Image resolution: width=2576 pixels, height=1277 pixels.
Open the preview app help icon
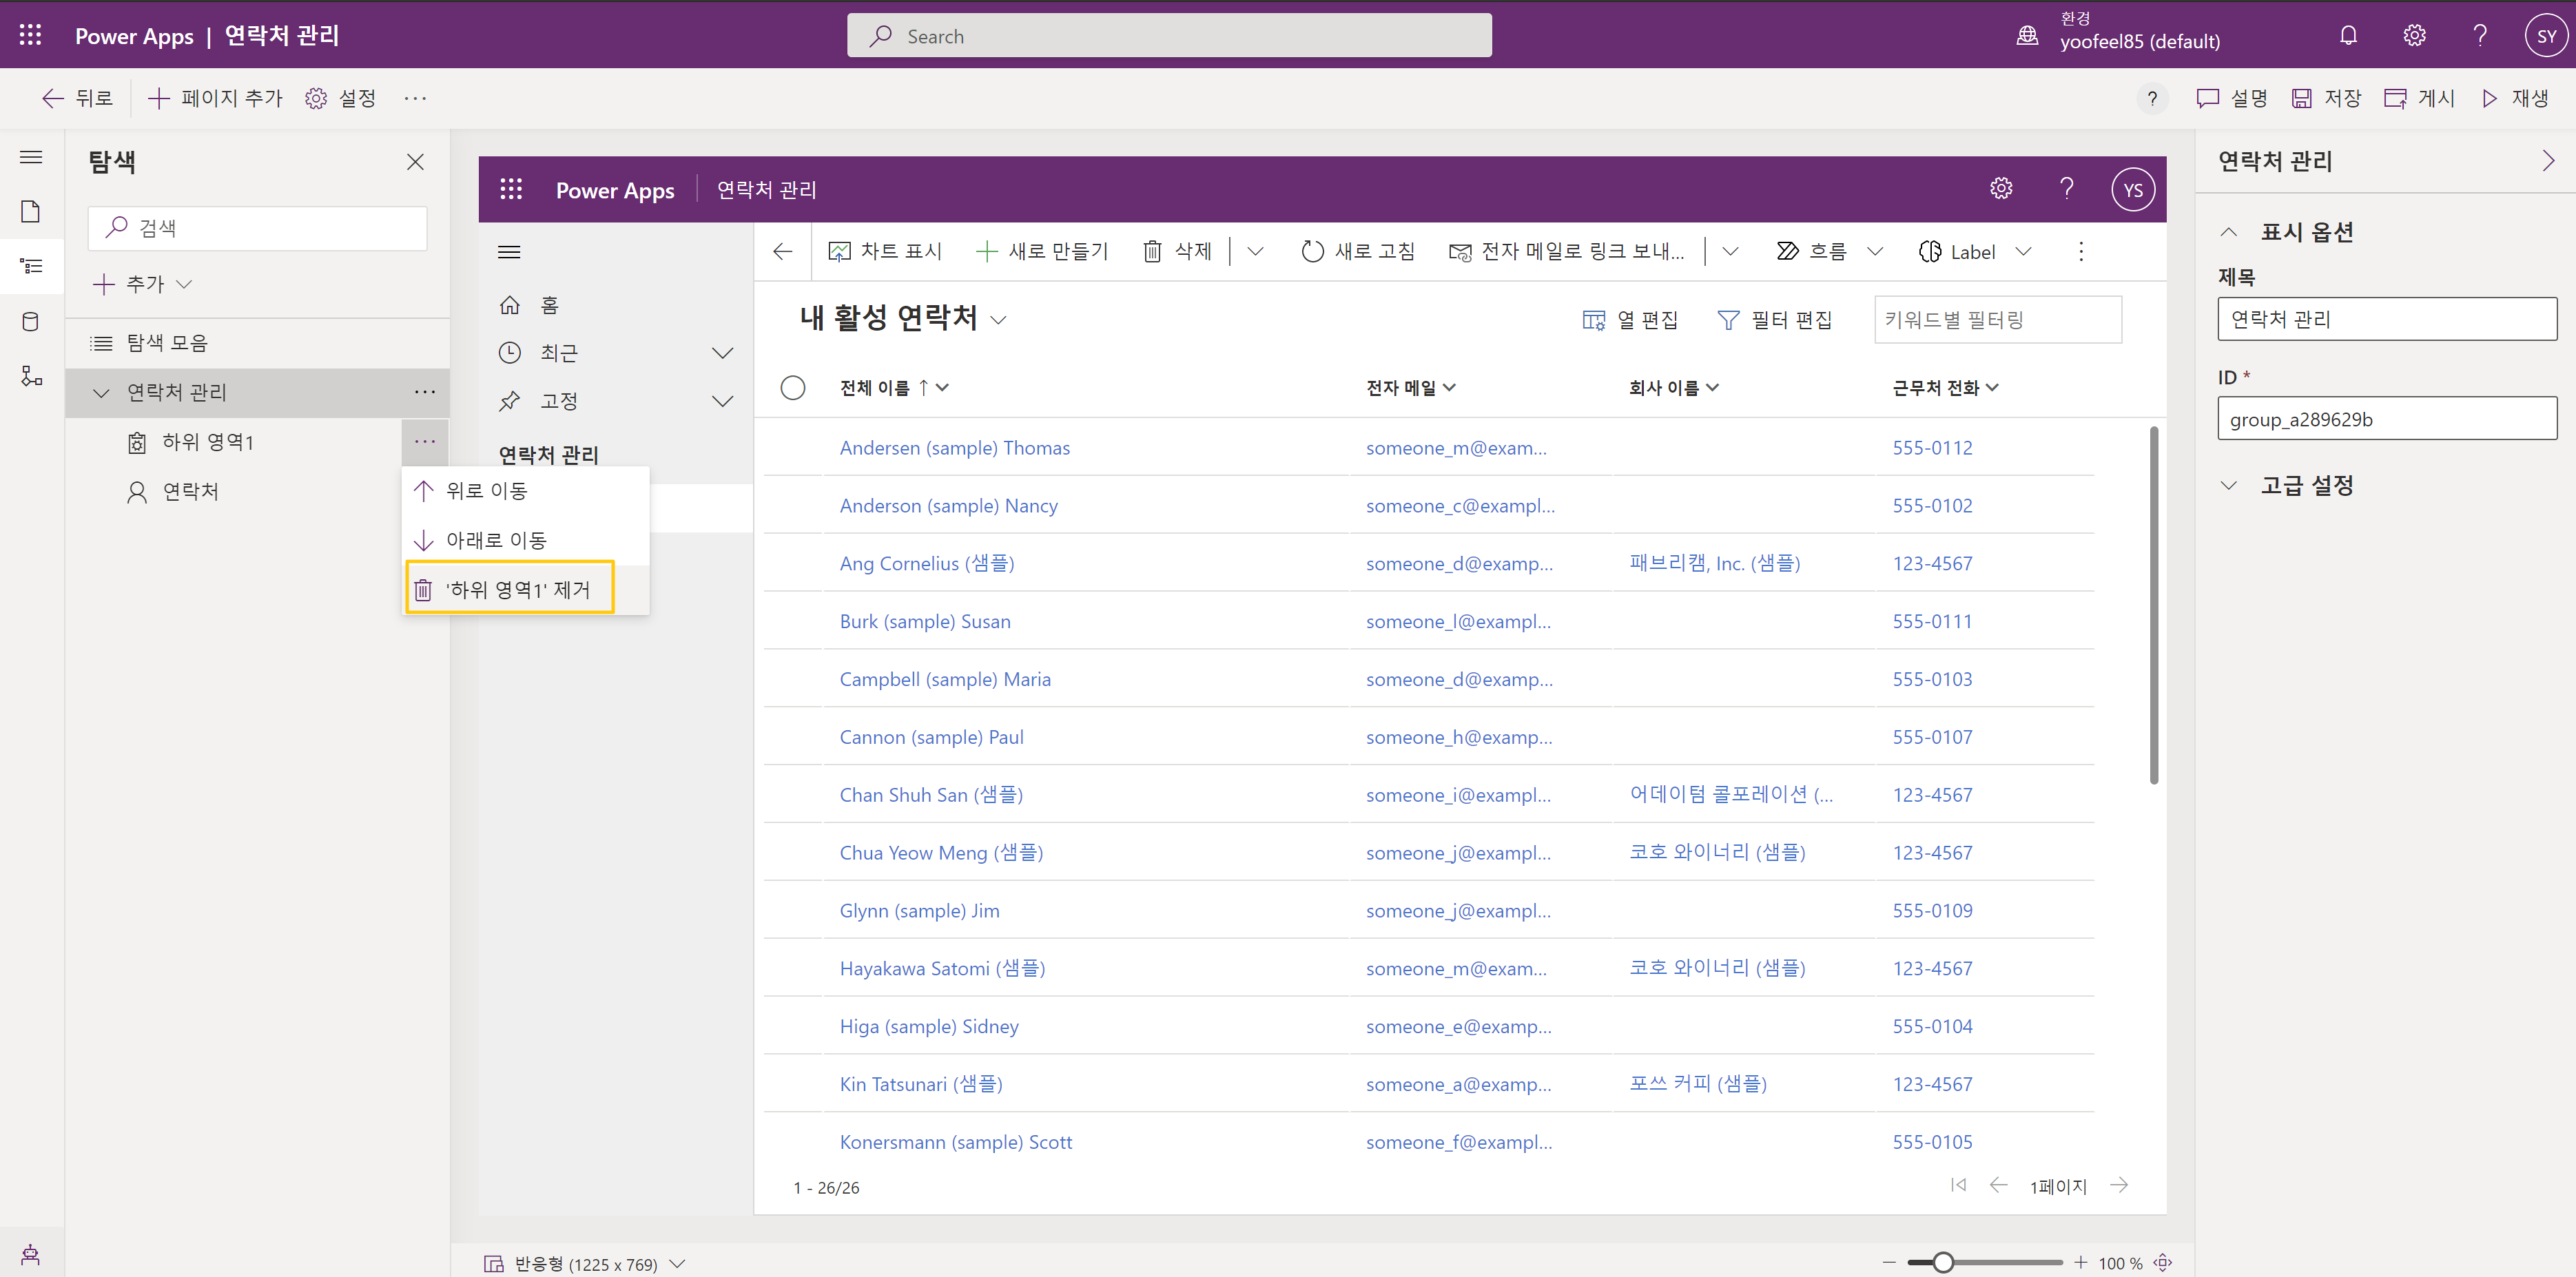click(2066, 189)
